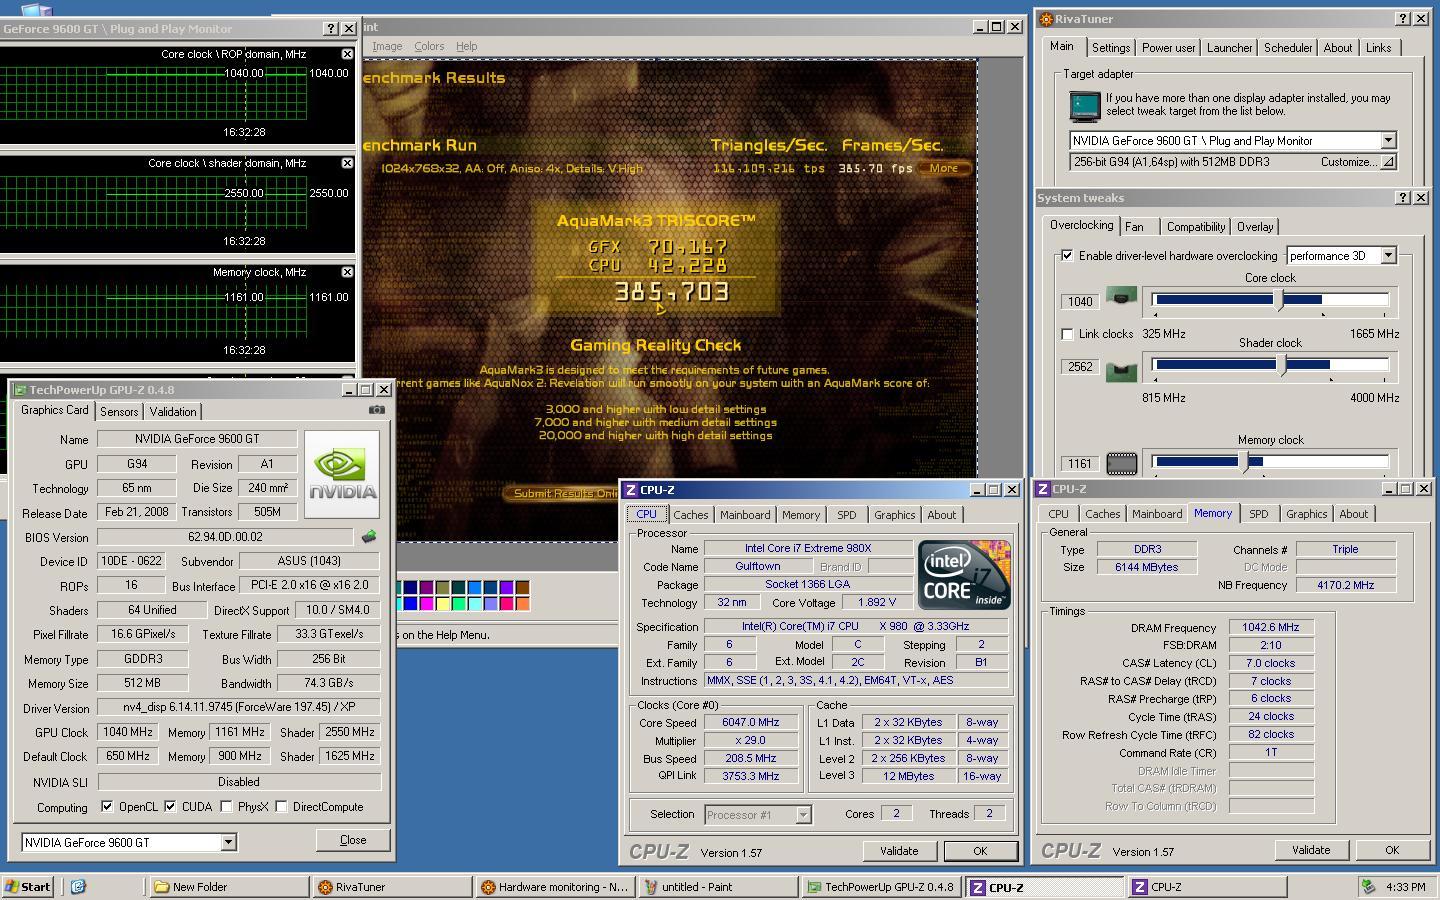Image resolution: width=1440 pixels, height=900 pixels.
Task: Click OK in the CPU-Z memory window
Action: point(1391,850)
